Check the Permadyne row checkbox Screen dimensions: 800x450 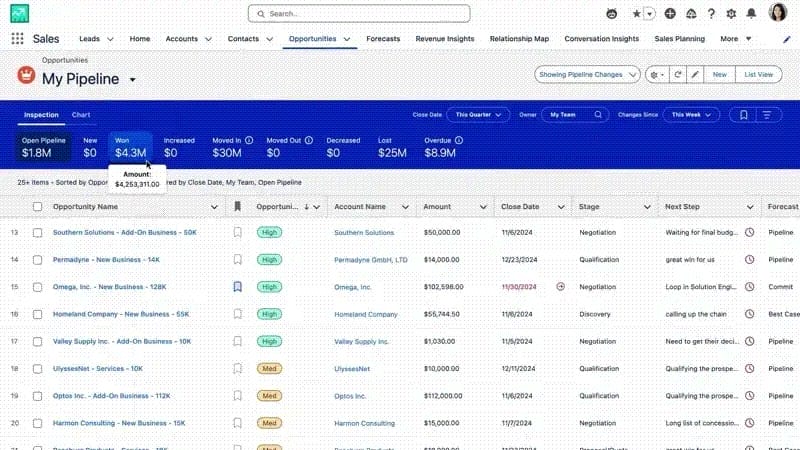37,260
